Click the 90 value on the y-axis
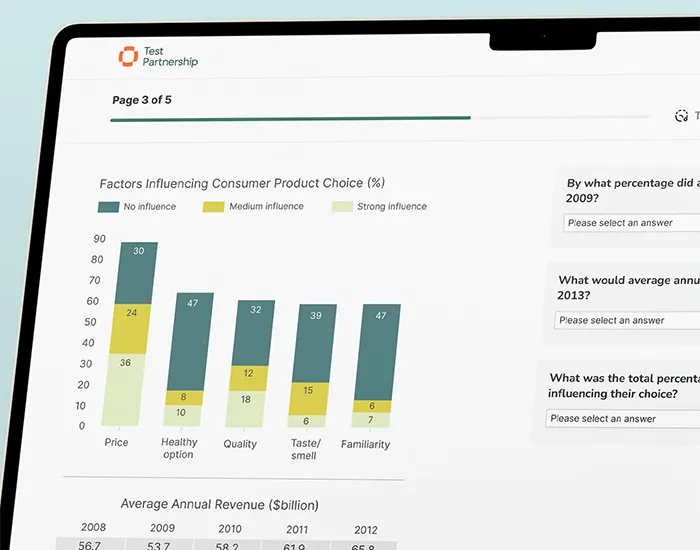The image size is (700, 550). pyautogui.click(x=99, y=239)
